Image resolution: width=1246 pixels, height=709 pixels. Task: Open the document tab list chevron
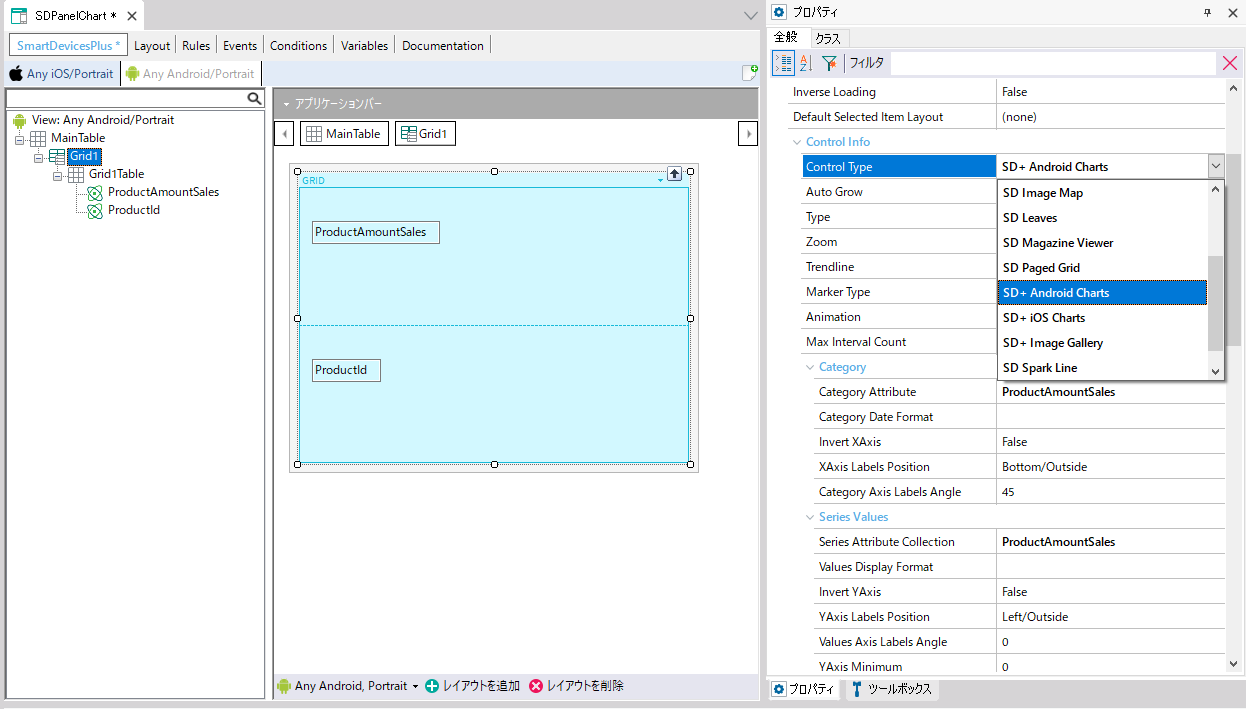click(751, 16)
